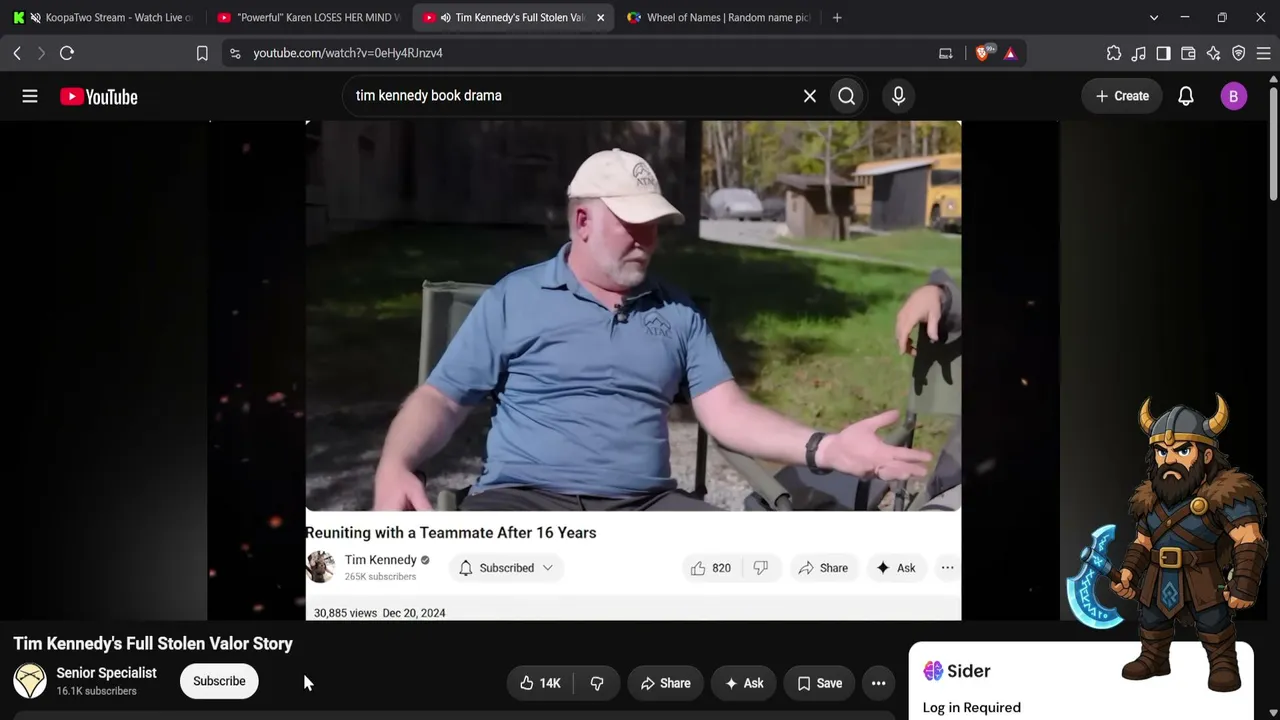Open Leo AI assistant
This screenshot has height=720, width=1280.
tap(1213, 53)
